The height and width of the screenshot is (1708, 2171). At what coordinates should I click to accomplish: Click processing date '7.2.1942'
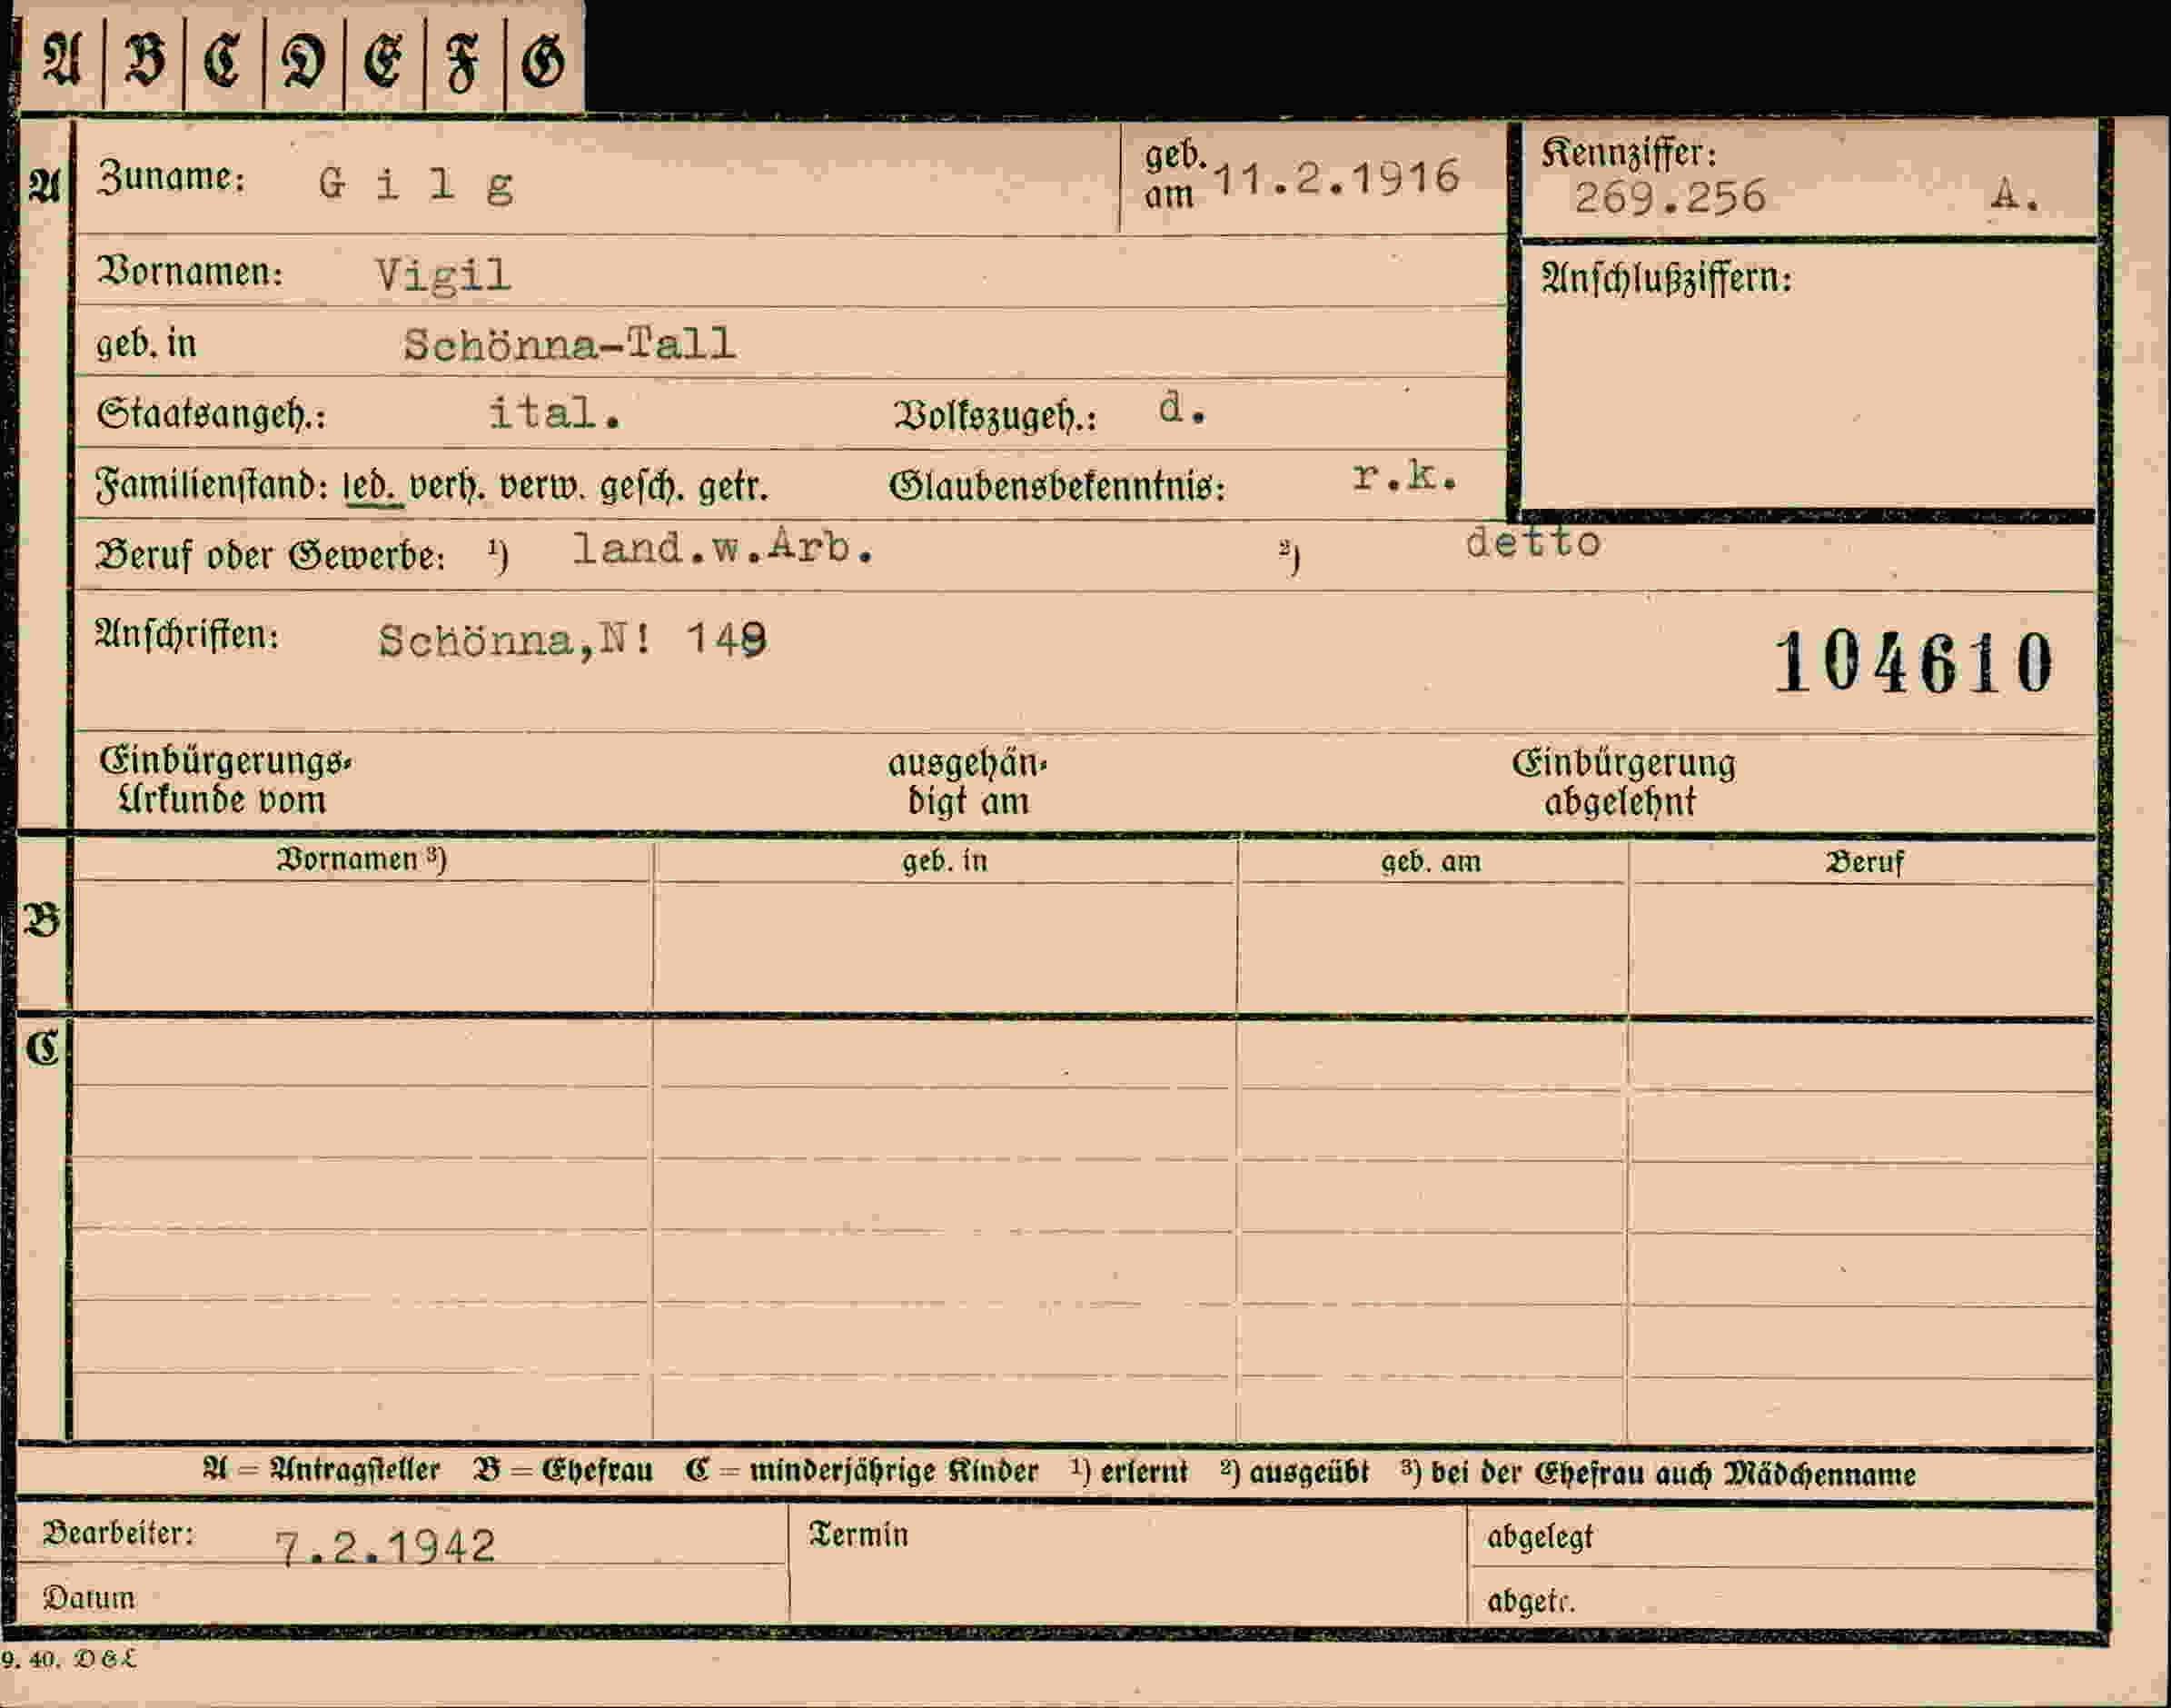tap(385, 1547)
